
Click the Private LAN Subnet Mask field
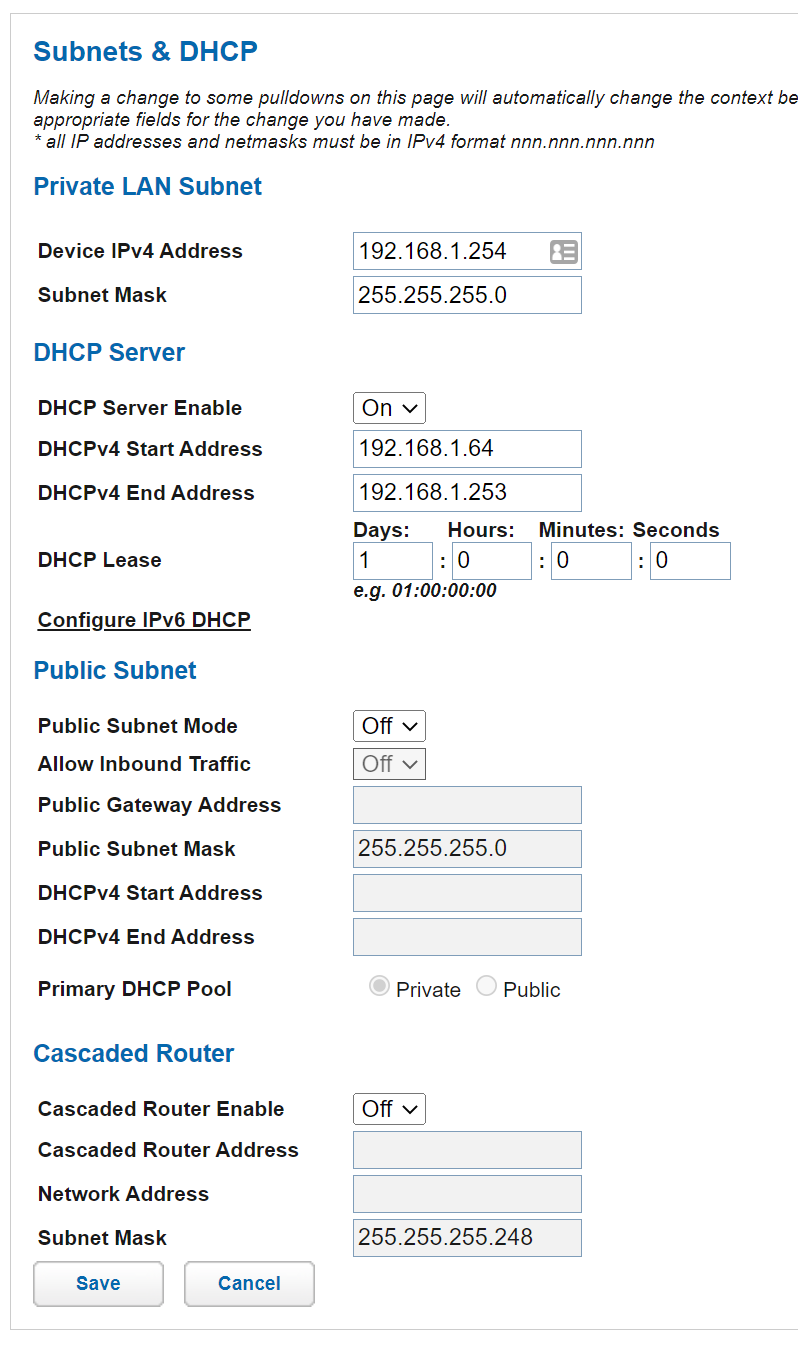(467, 295)
